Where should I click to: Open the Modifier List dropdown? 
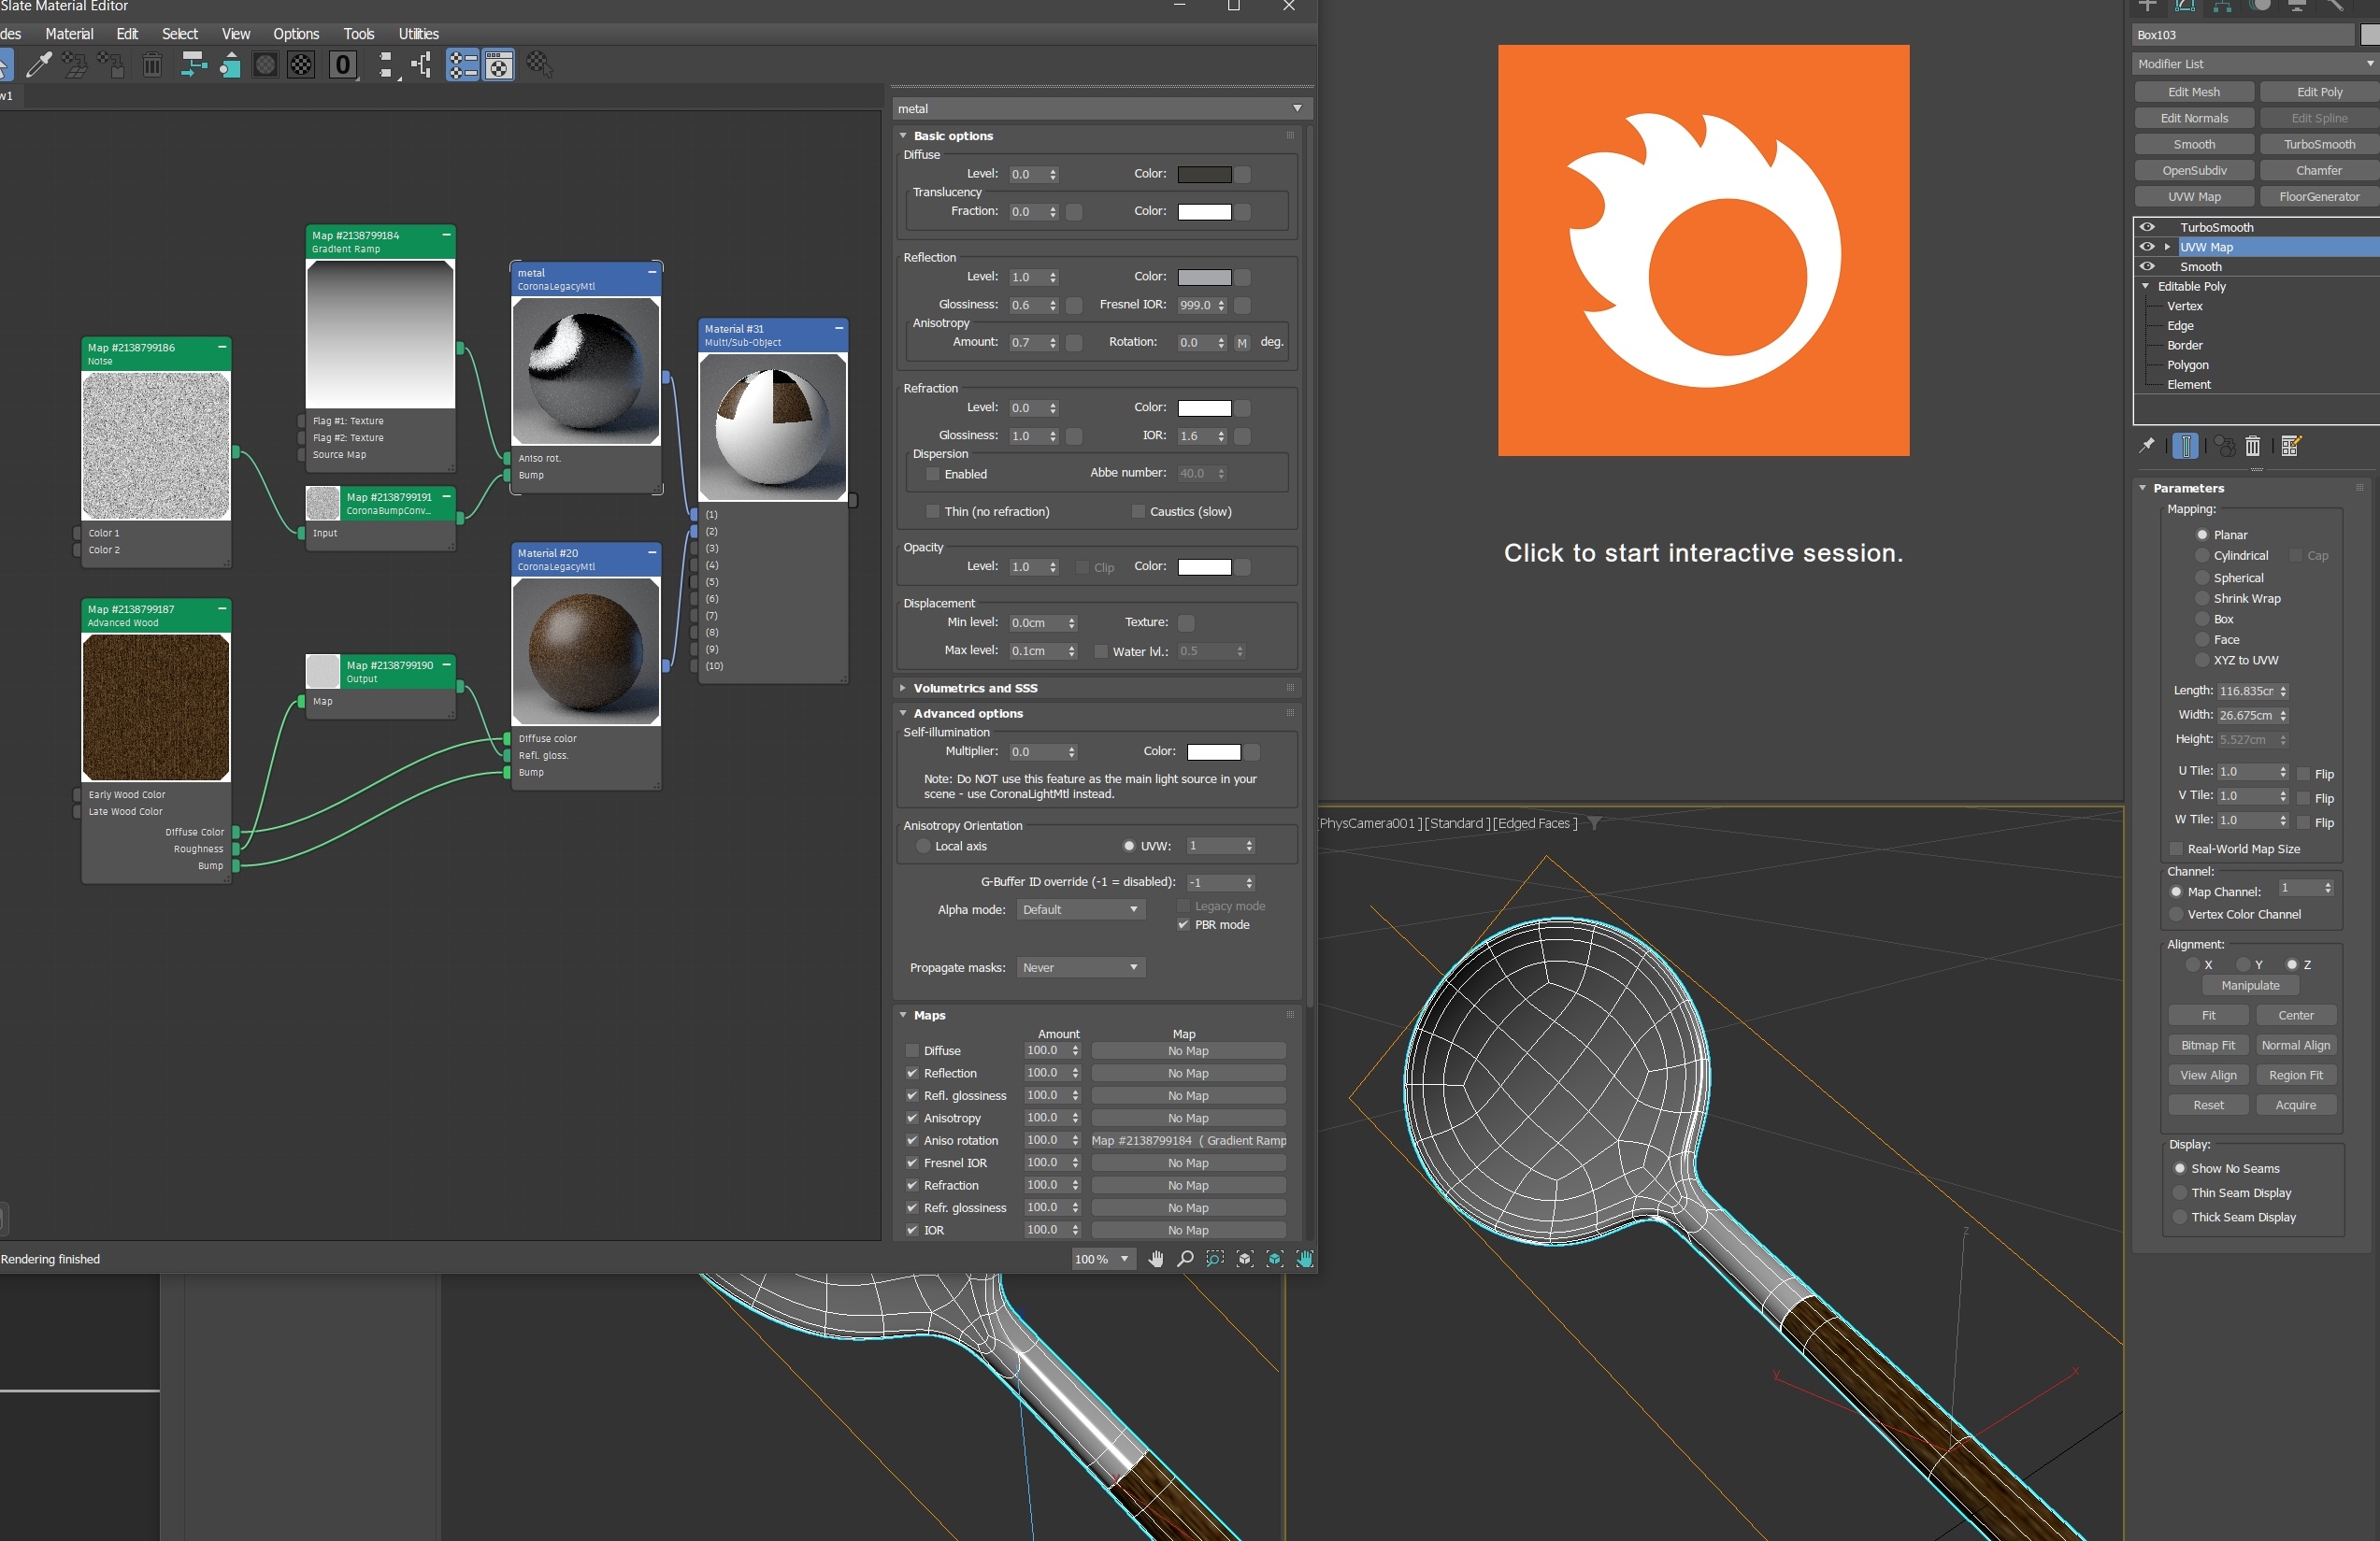2256,63
